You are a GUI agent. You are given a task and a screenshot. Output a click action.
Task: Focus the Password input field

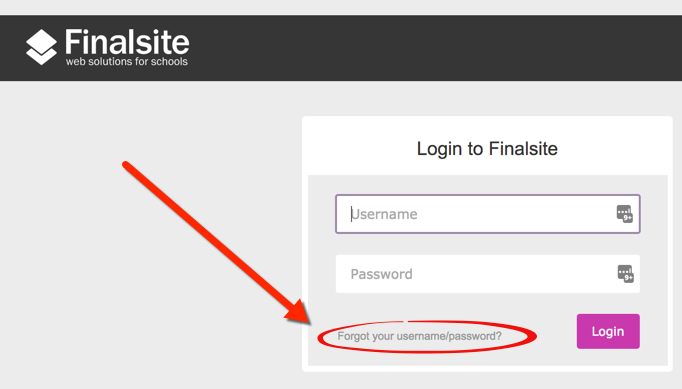(488, 274)
